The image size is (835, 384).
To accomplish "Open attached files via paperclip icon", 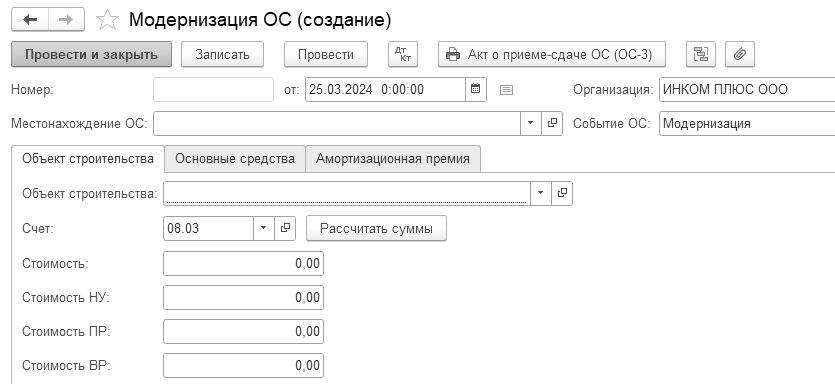I will click(x=740, y=54).
